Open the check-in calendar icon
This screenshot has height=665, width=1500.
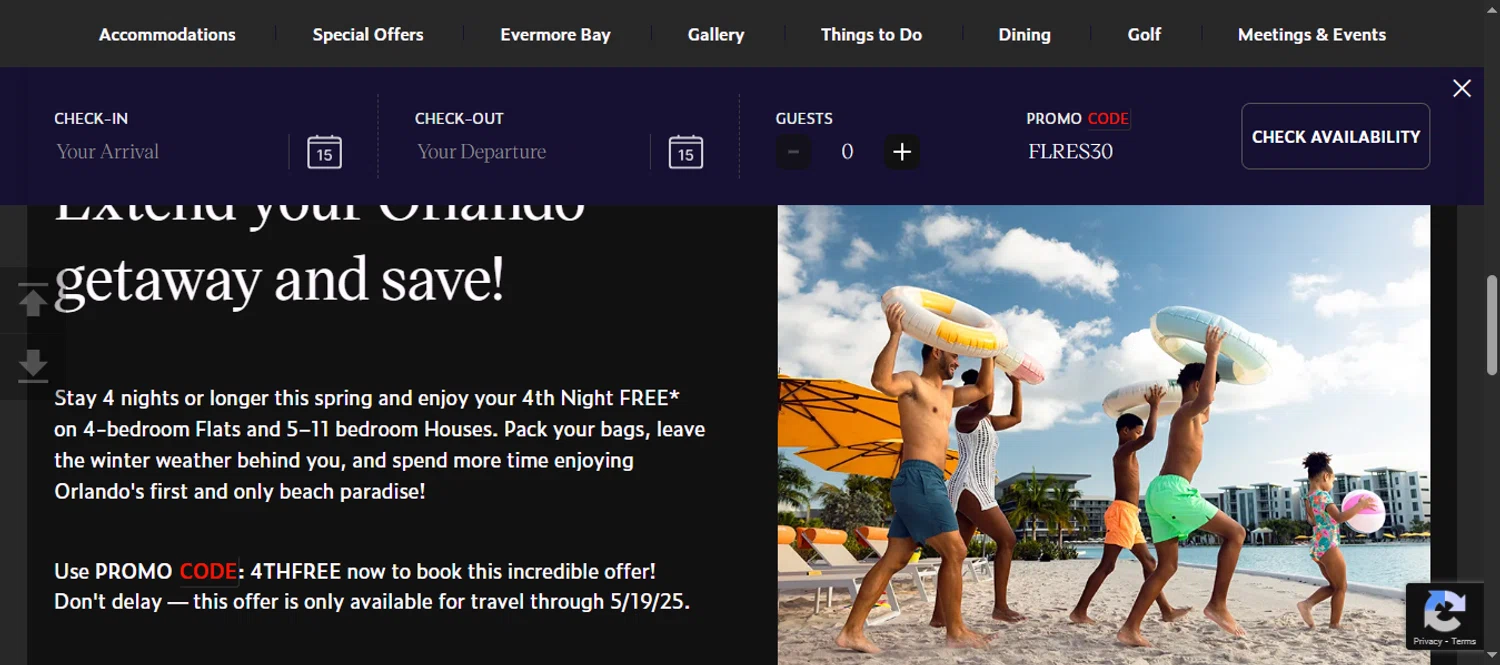pos(324,152)
